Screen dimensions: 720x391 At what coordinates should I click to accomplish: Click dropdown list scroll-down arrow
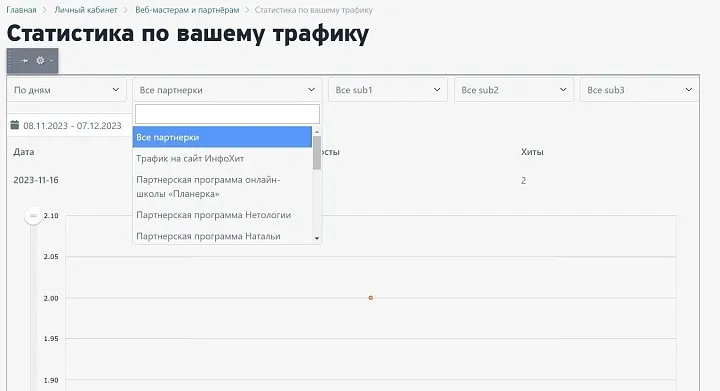317,238
